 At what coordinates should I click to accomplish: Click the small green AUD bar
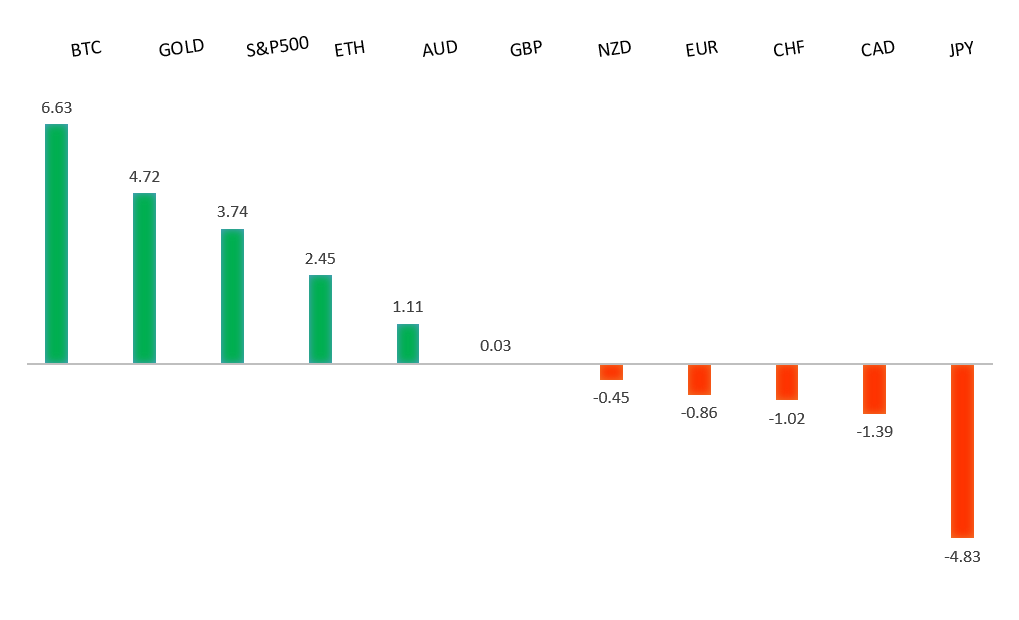click(408, 343)
